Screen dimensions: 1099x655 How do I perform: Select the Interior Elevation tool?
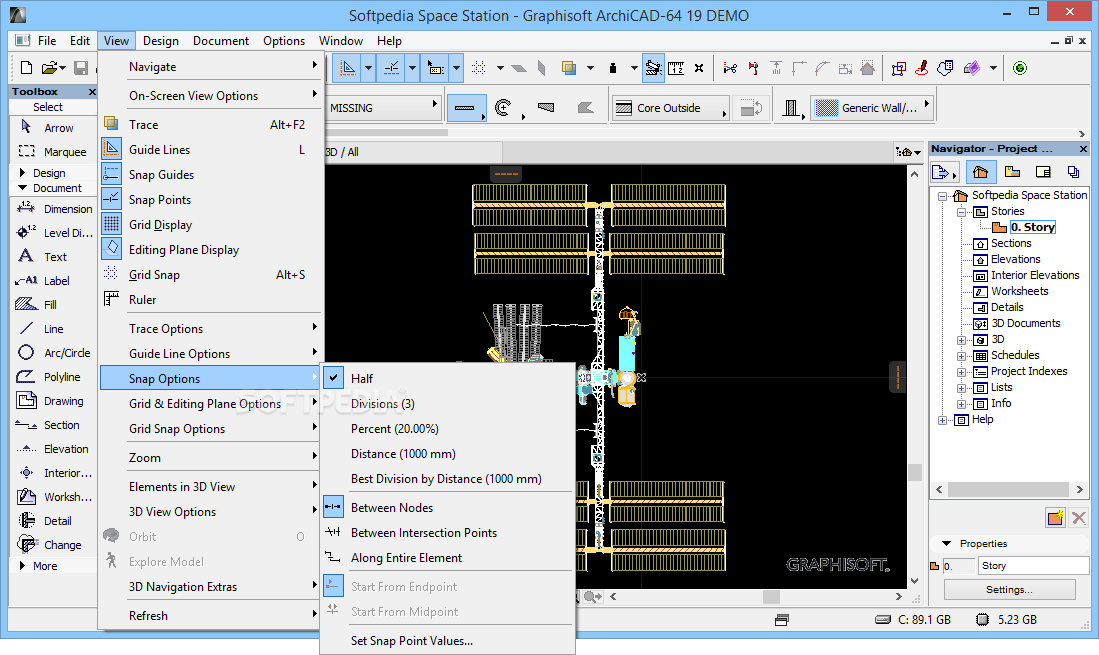click(53, 473)
